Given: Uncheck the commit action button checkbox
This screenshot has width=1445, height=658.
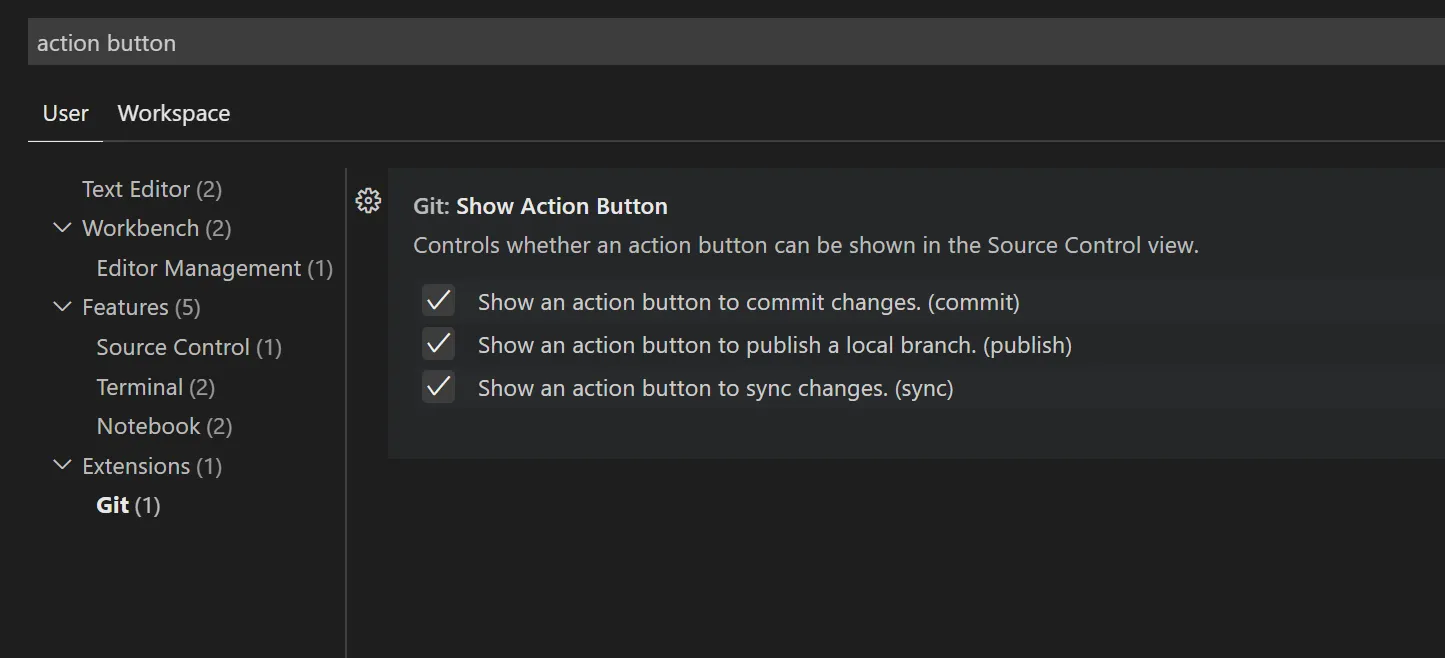Looking at the screenshot, I should pyautogui.click(x=438, y=301).
